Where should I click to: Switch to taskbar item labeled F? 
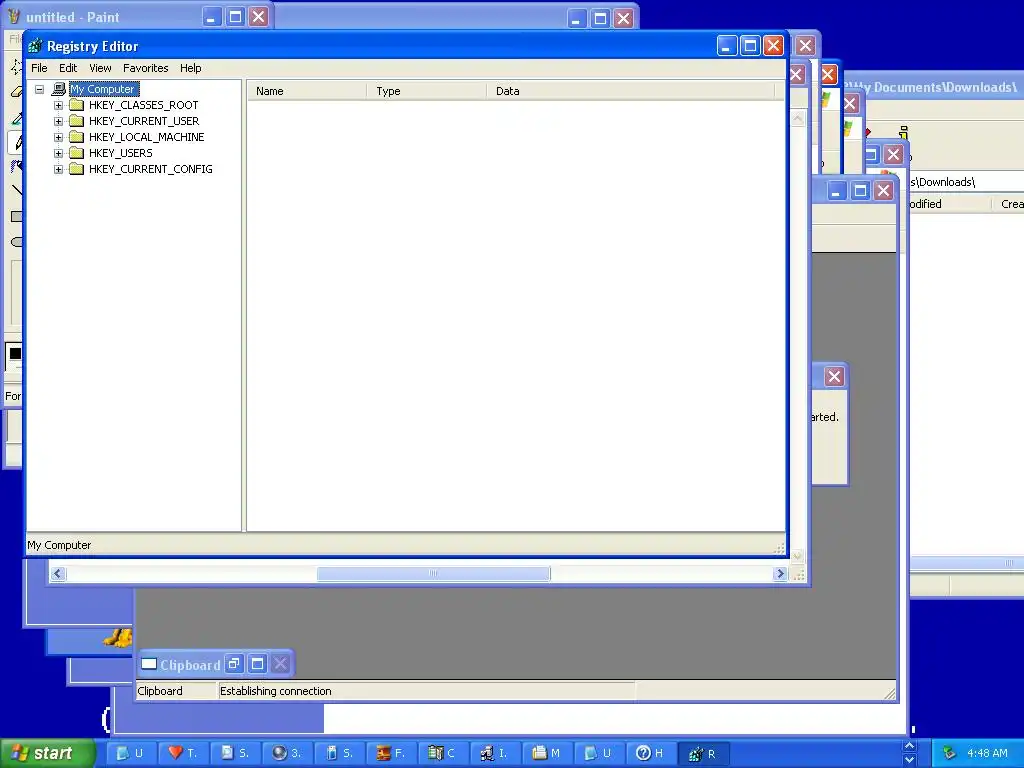(x=391, y=753)
